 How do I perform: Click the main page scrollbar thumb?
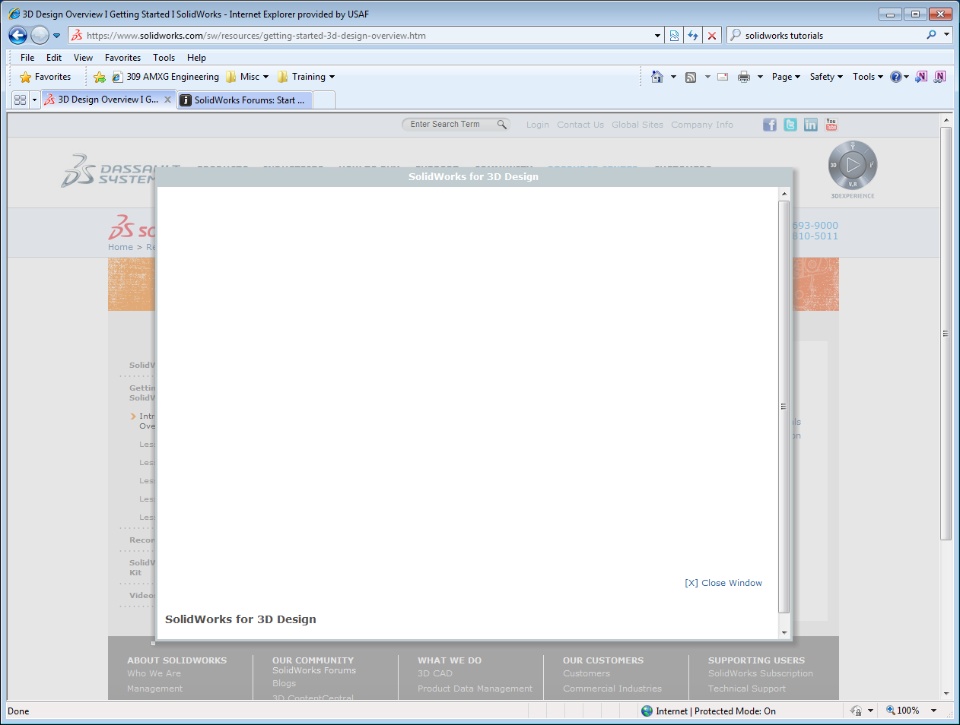(946, 334)
